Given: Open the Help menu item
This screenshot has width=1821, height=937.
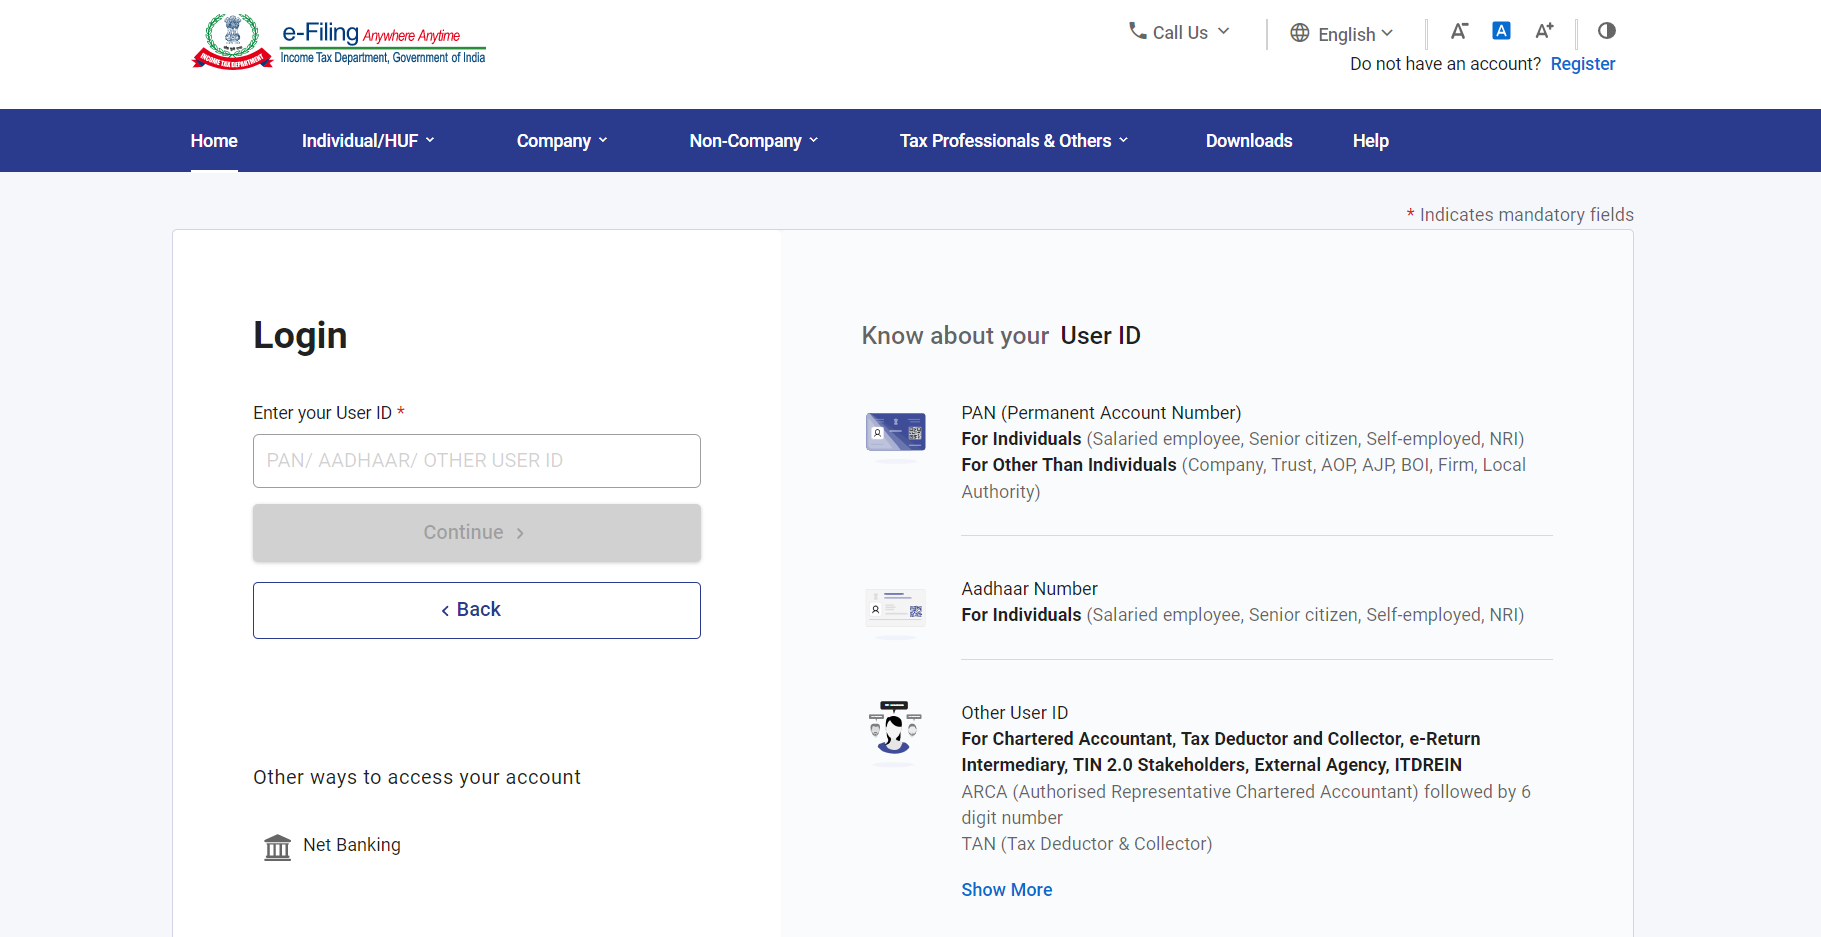Looking at the screenshot, I should 1370,141.
